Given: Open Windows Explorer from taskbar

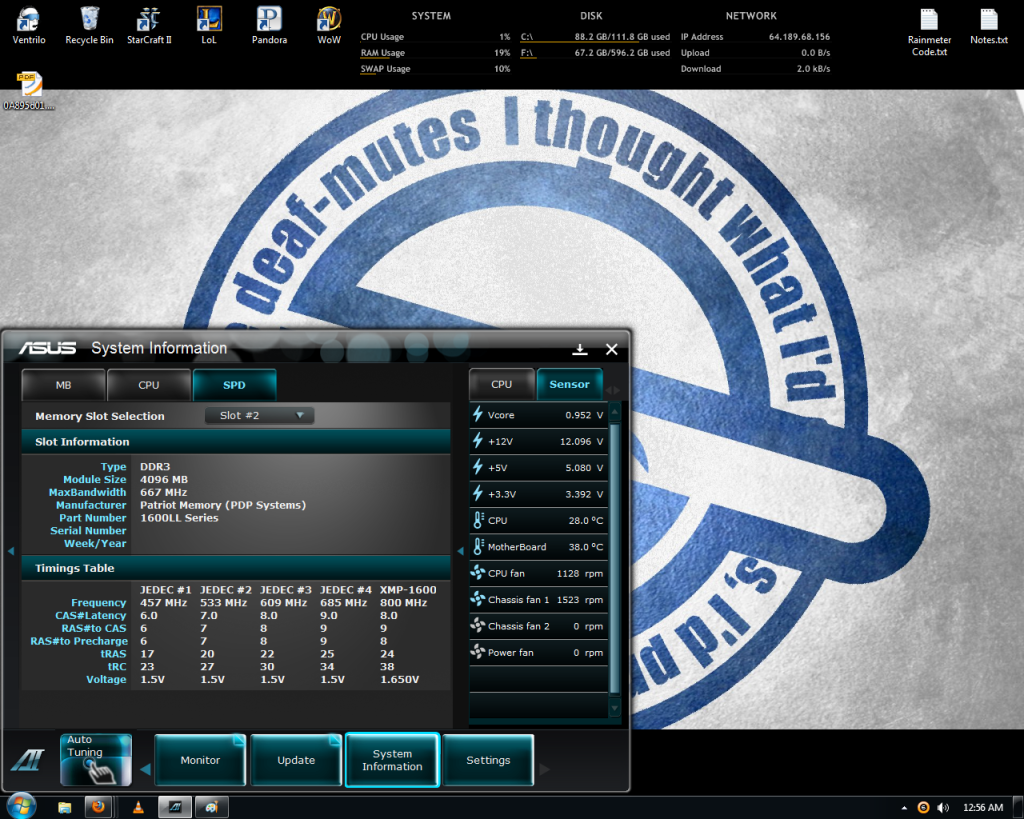Looking at the screenshot, I should tap(64, 808).
